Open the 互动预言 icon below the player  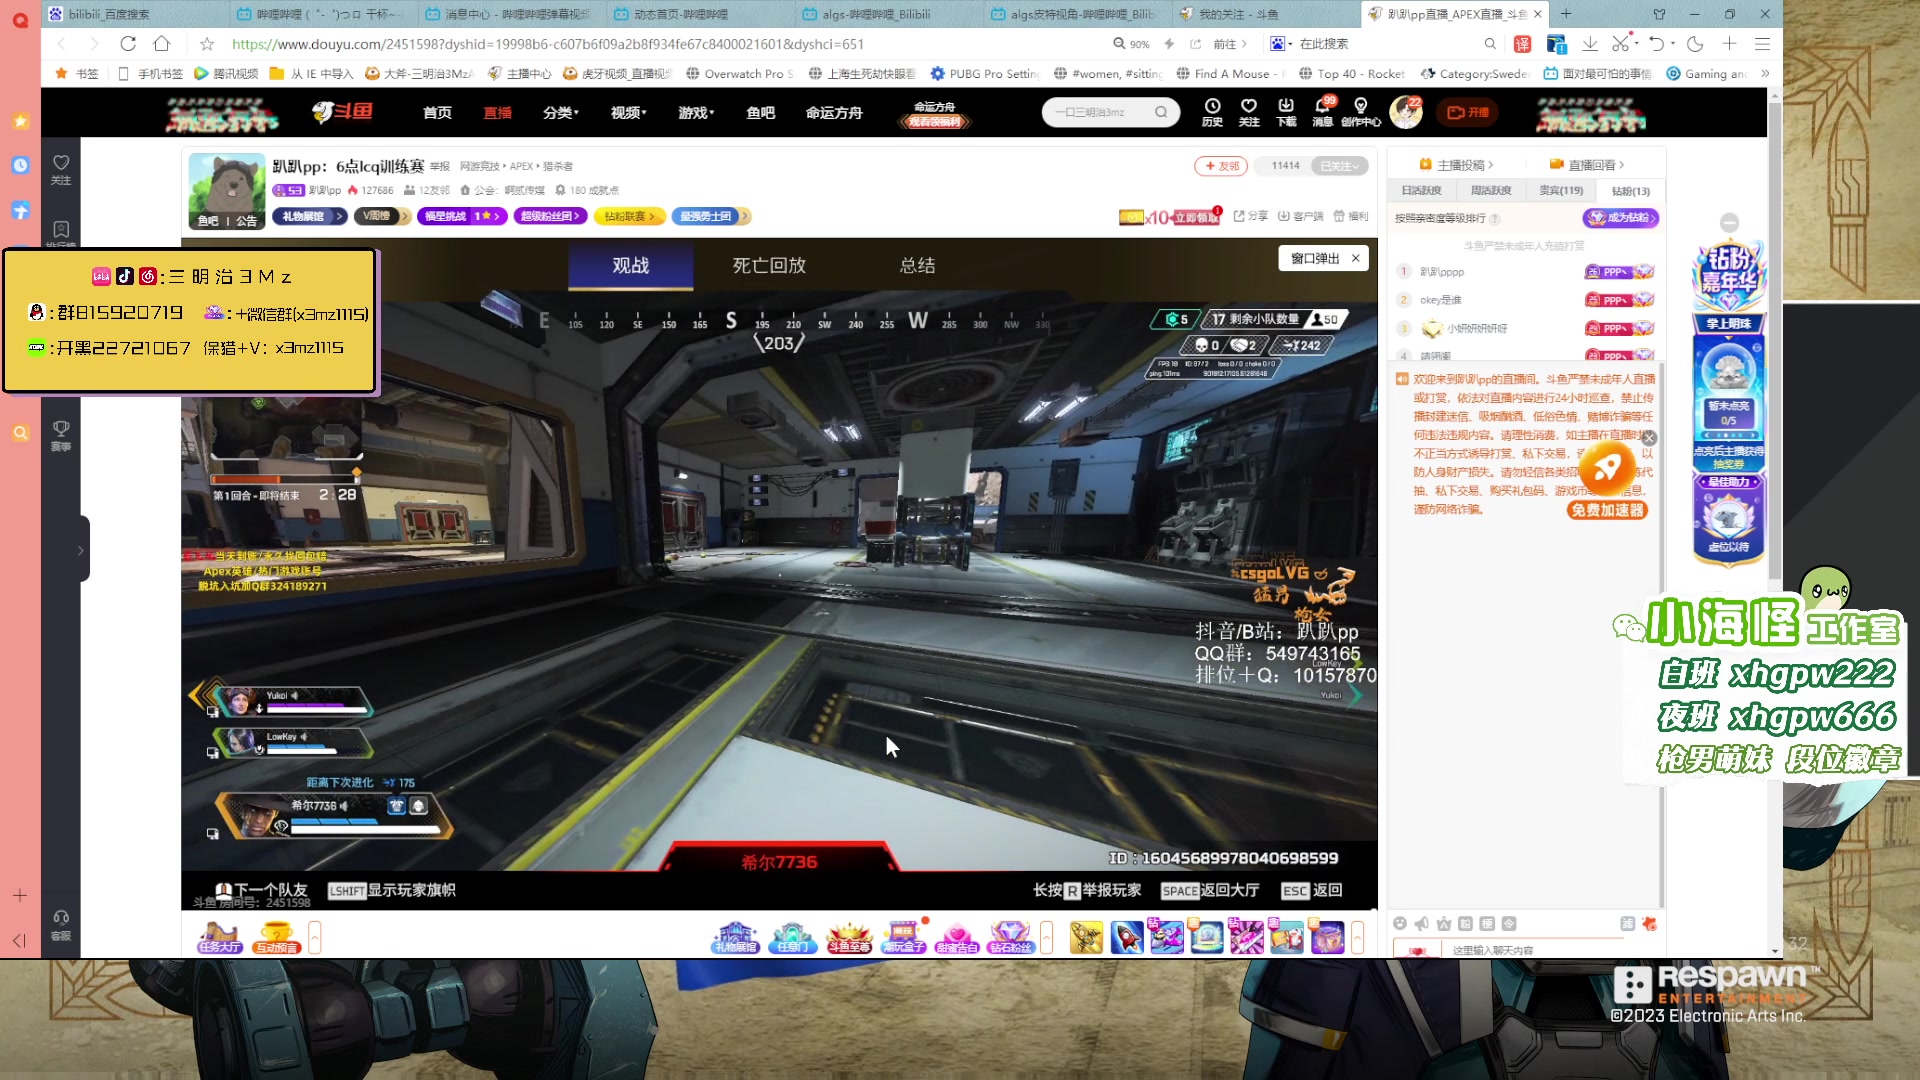point(277,938)
